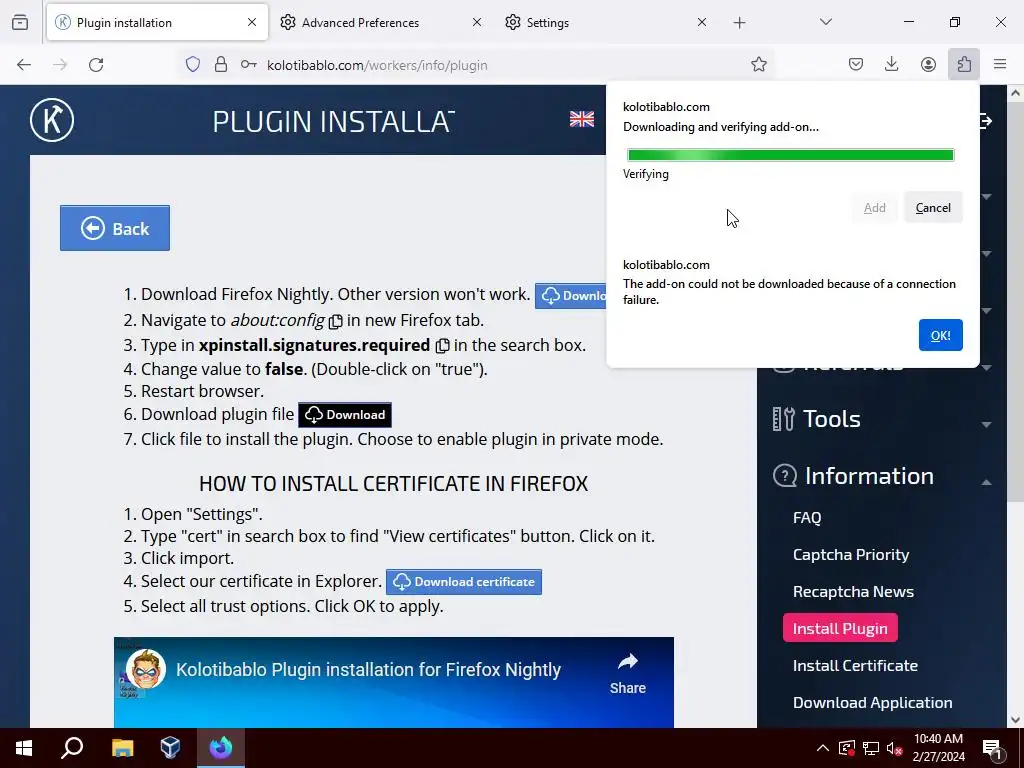Open the Firefox View tab list icon

click(20, 22)
